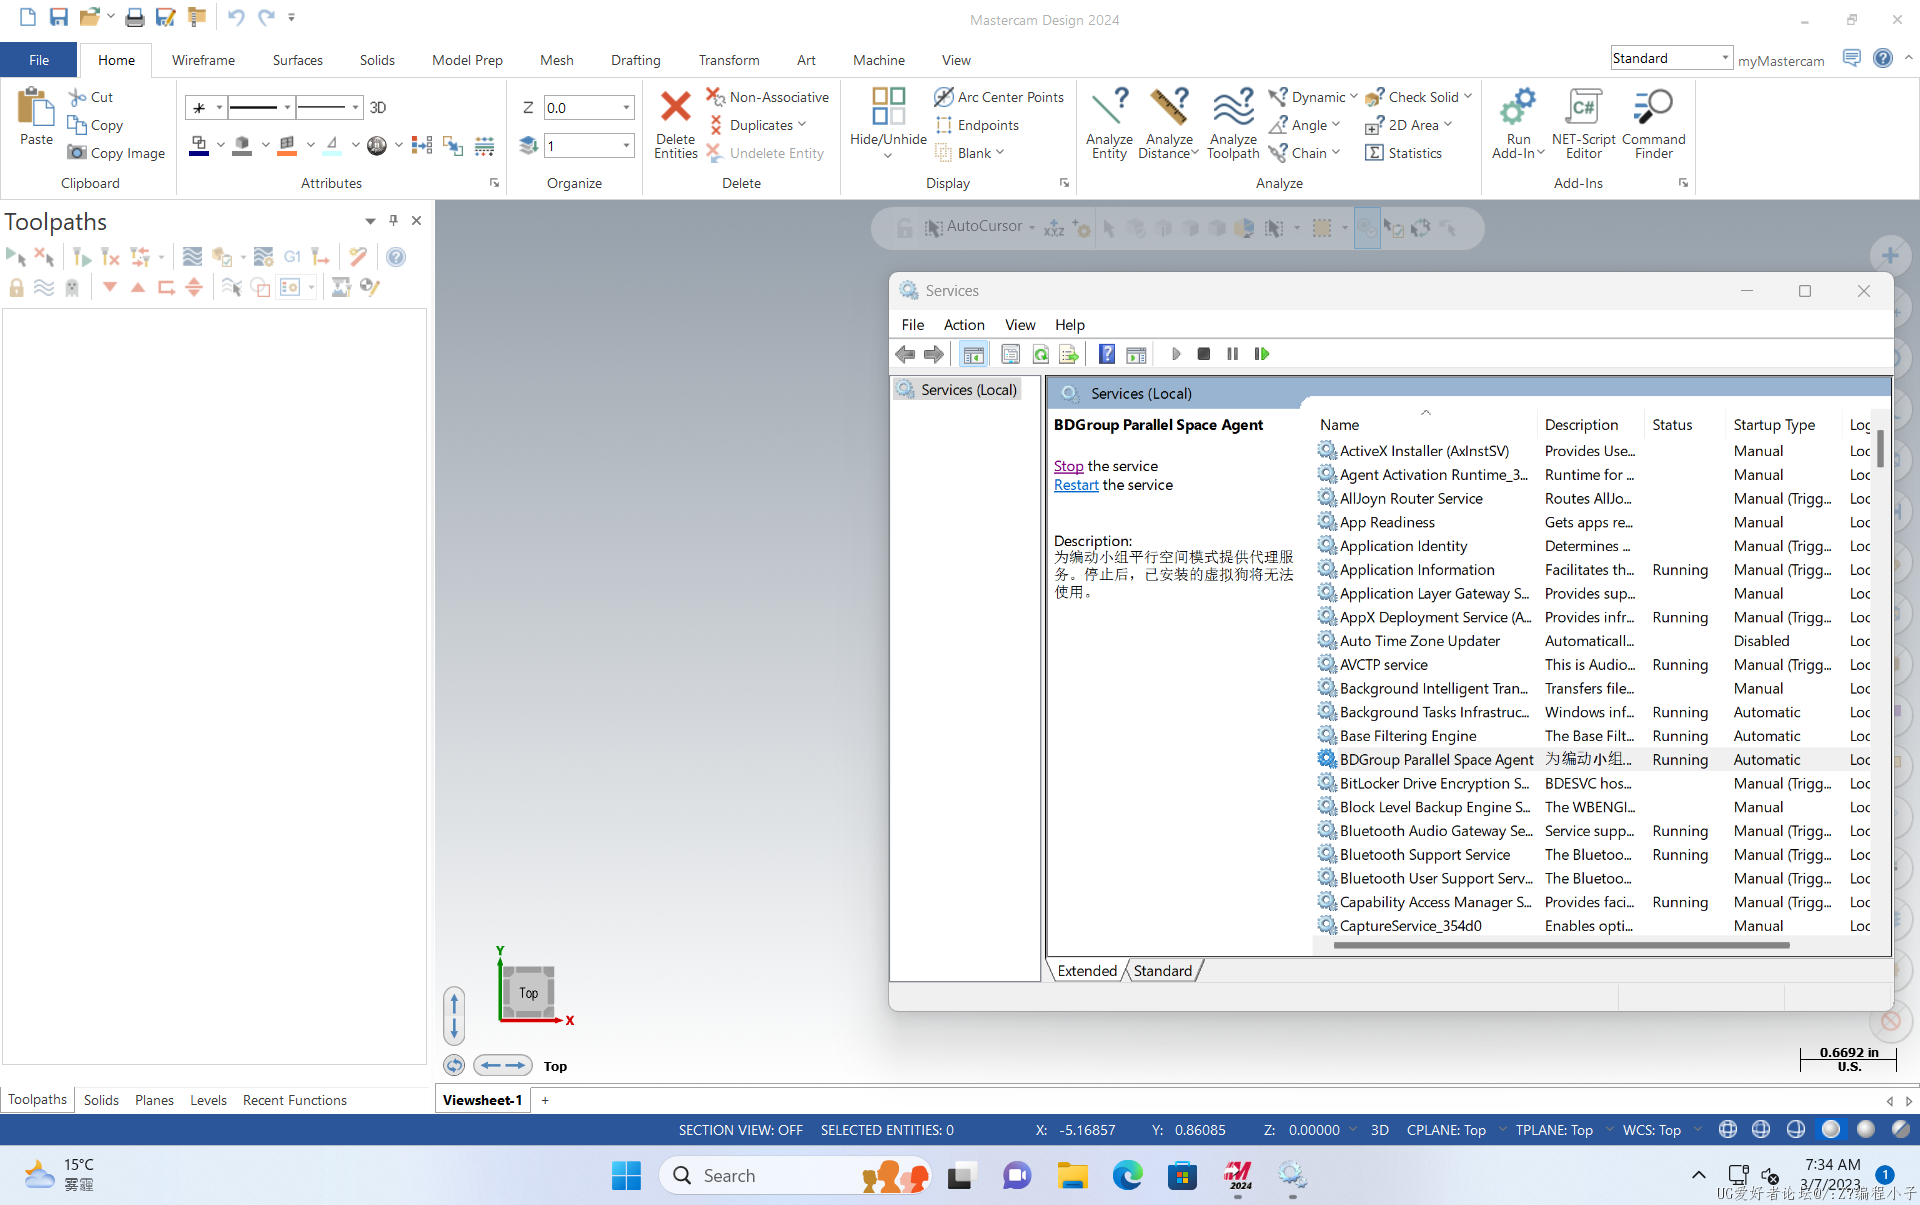This screenshot has height=1205, width=1920.
Task: Switch to the Levels manager tab
Action: pyautogui.click(x=208, y=1100)
